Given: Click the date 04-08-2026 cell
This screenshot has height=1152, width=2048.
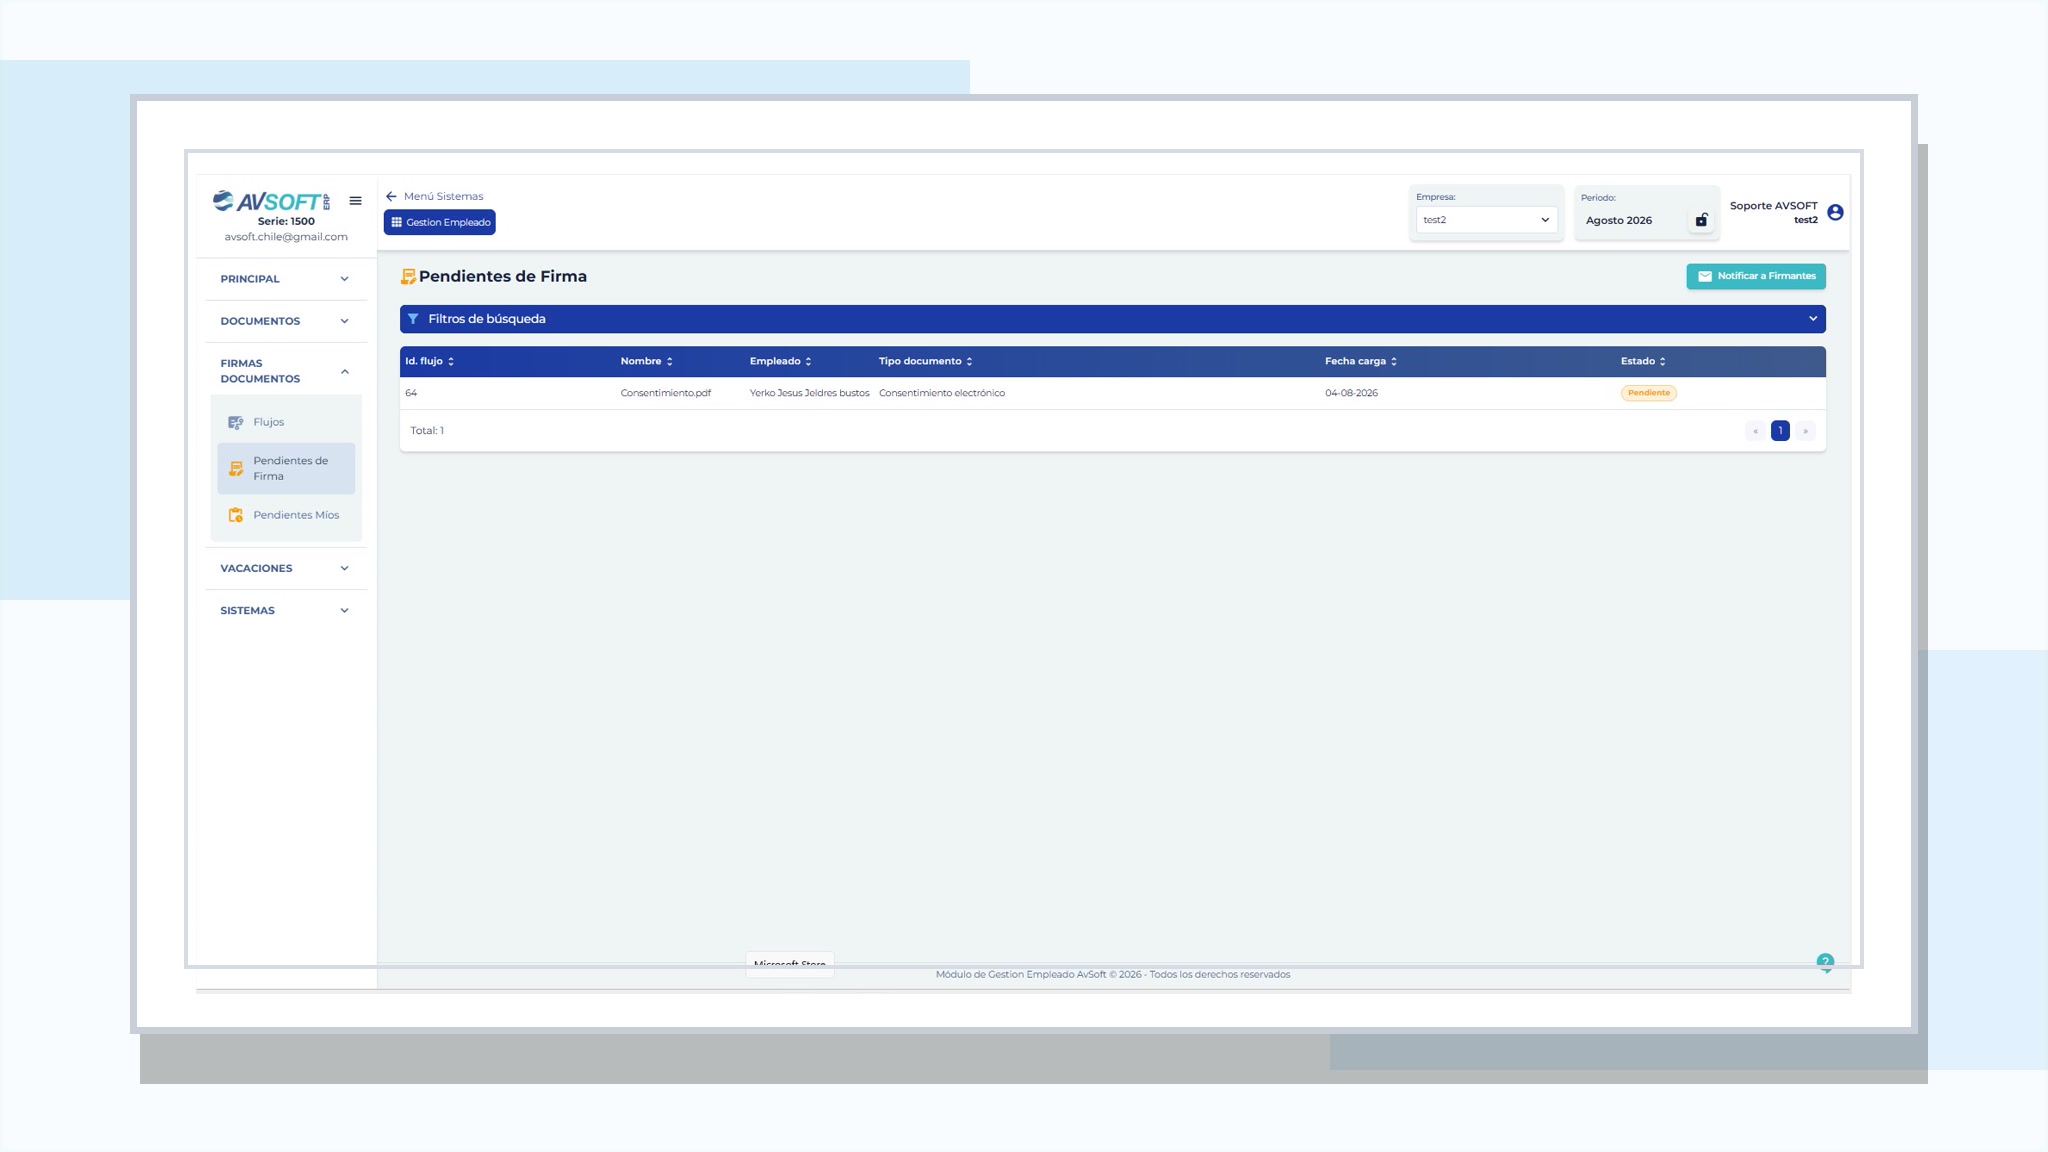Looking at the screenshot, I should (x=1351, y=393).
